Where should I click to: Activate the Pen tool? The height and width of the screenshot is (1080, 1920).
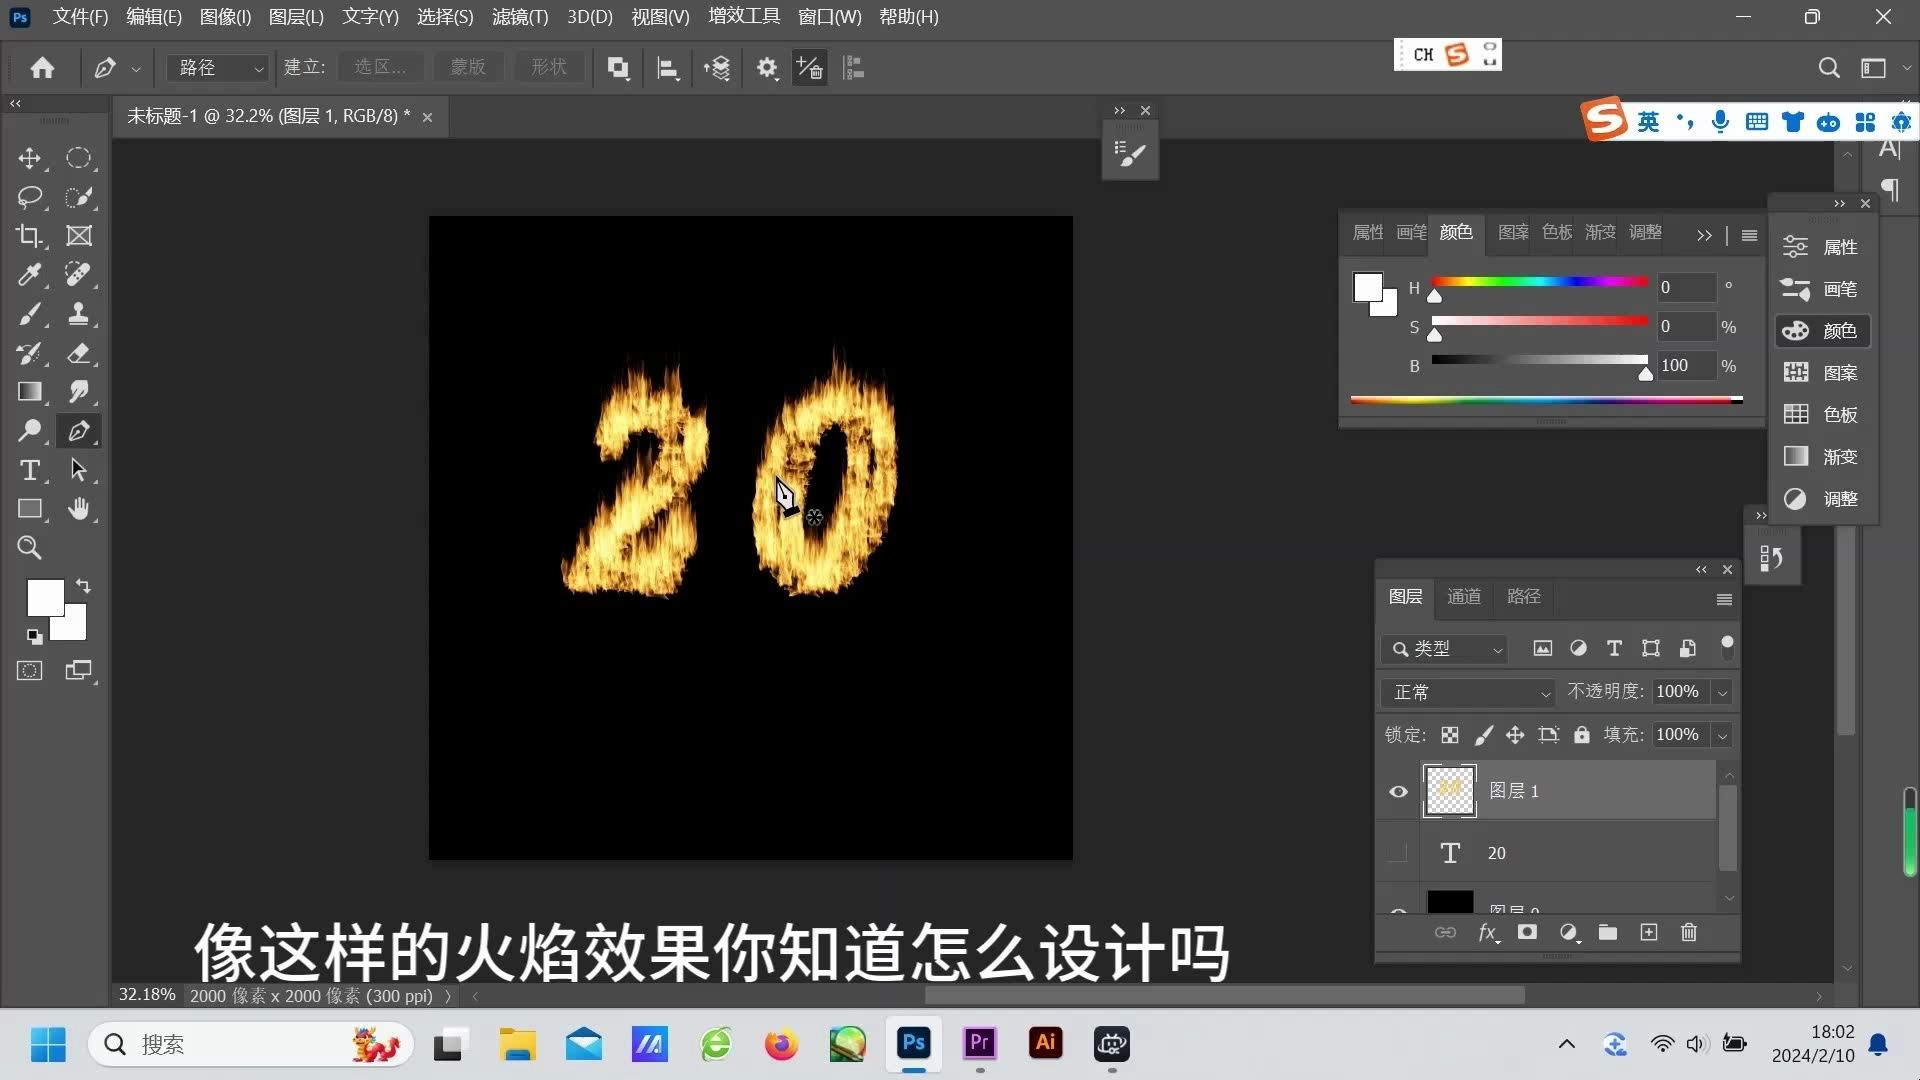(x=79, y=431)
